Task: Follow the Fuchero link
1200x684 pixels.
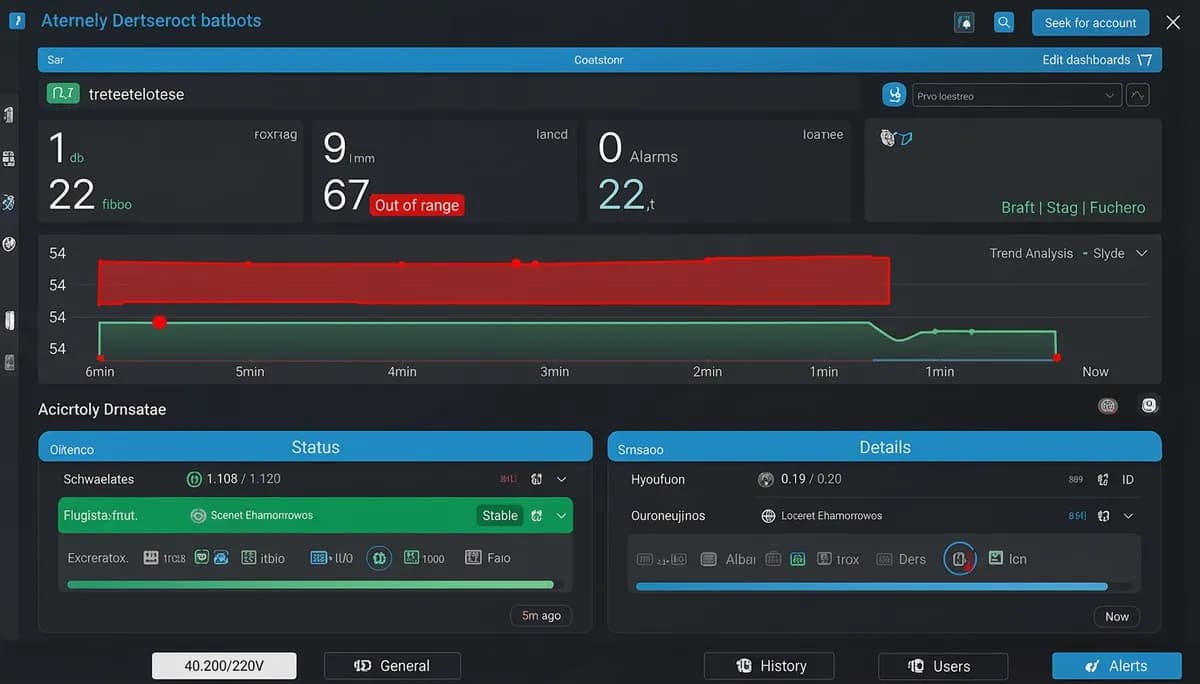Action: 1118,207
